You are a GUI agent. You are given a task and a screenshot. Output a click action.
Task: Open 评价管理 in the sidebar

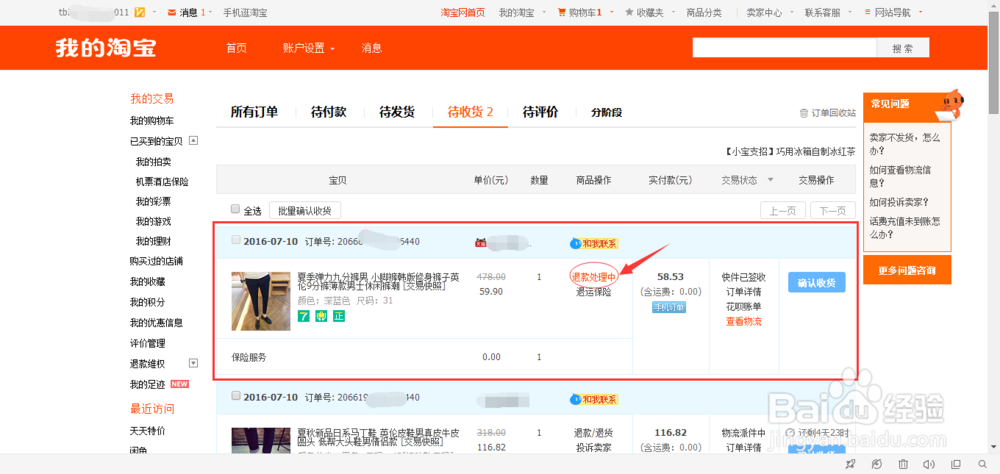[x=147, y=343]
